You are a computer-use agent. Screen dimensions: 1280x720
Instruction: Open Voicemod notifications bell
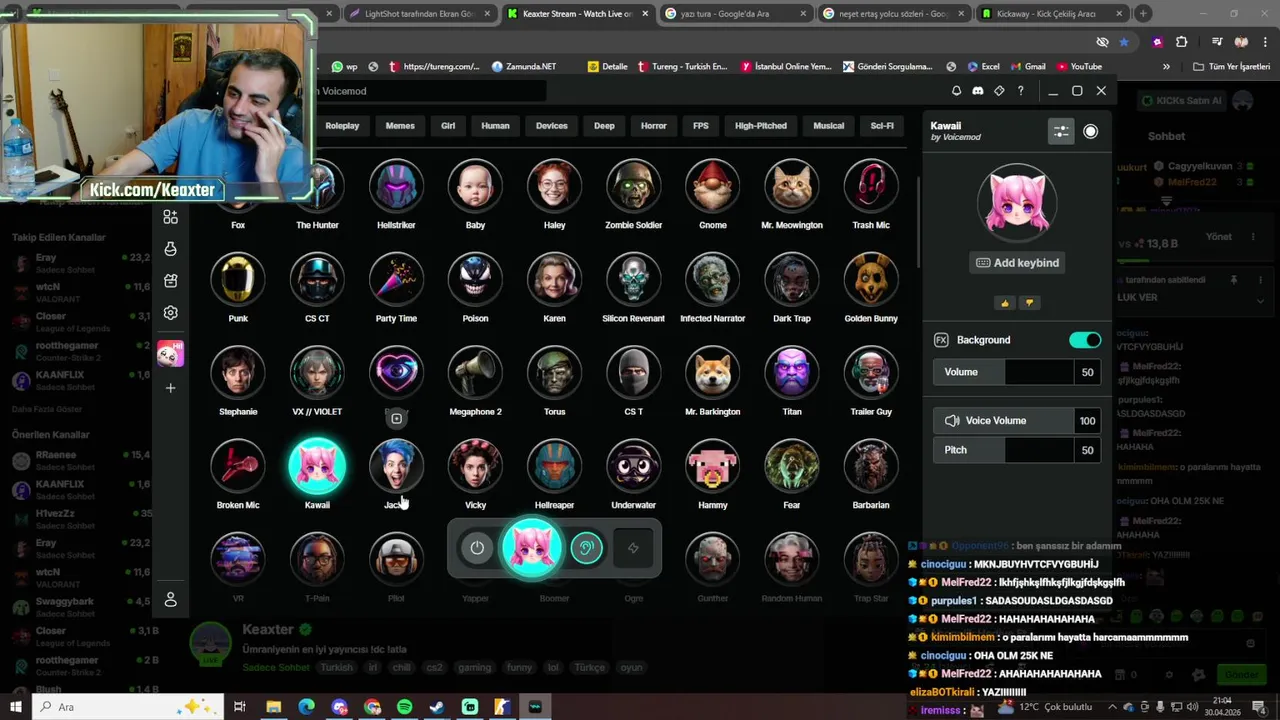coord(956,91)
